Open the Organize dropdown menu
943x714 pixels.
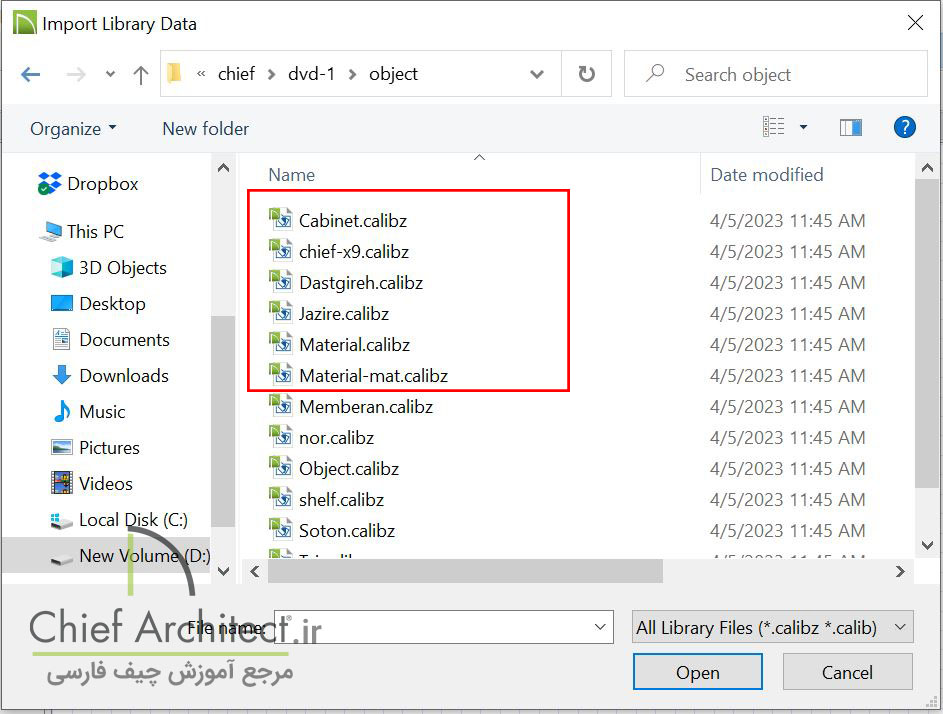73,128
